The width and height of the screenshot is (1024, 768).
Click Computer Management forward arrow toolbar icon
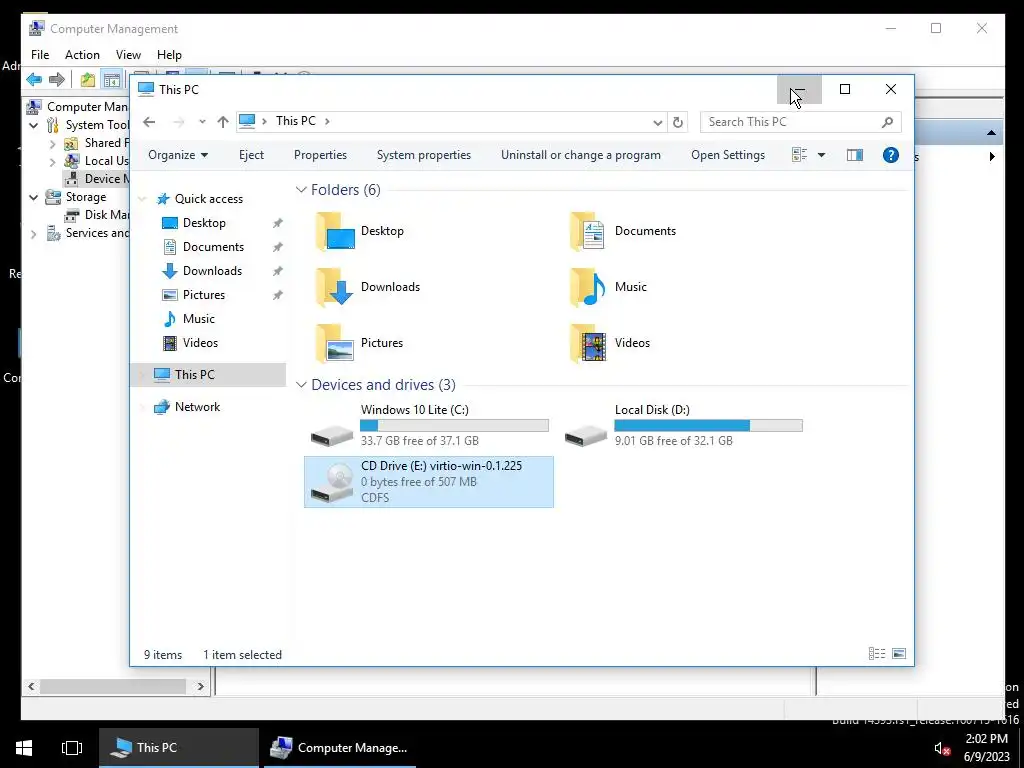click(x=57, y=80)
